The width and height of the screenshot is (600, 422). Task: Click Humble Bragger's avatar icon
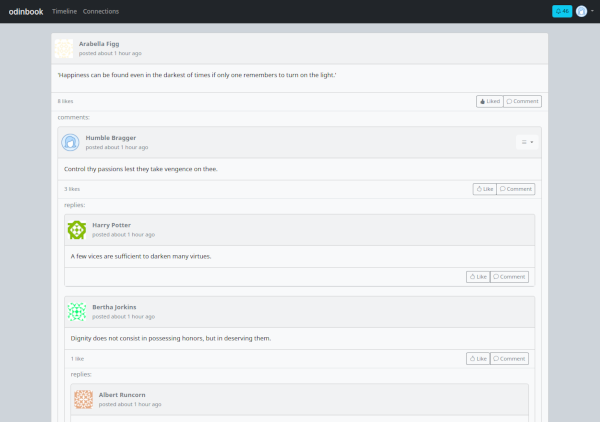pos(70,142)
